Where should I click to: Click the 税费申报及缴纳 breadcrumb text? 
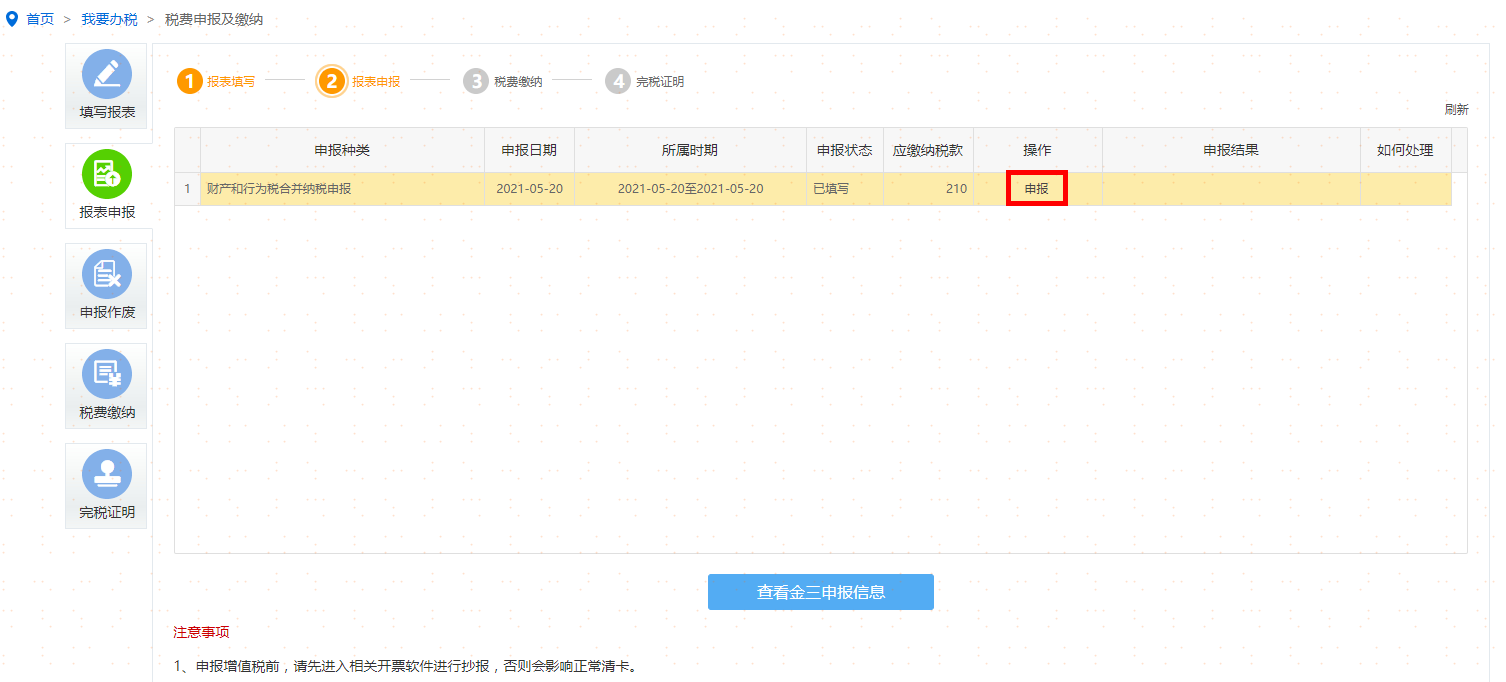click(214, 19)
